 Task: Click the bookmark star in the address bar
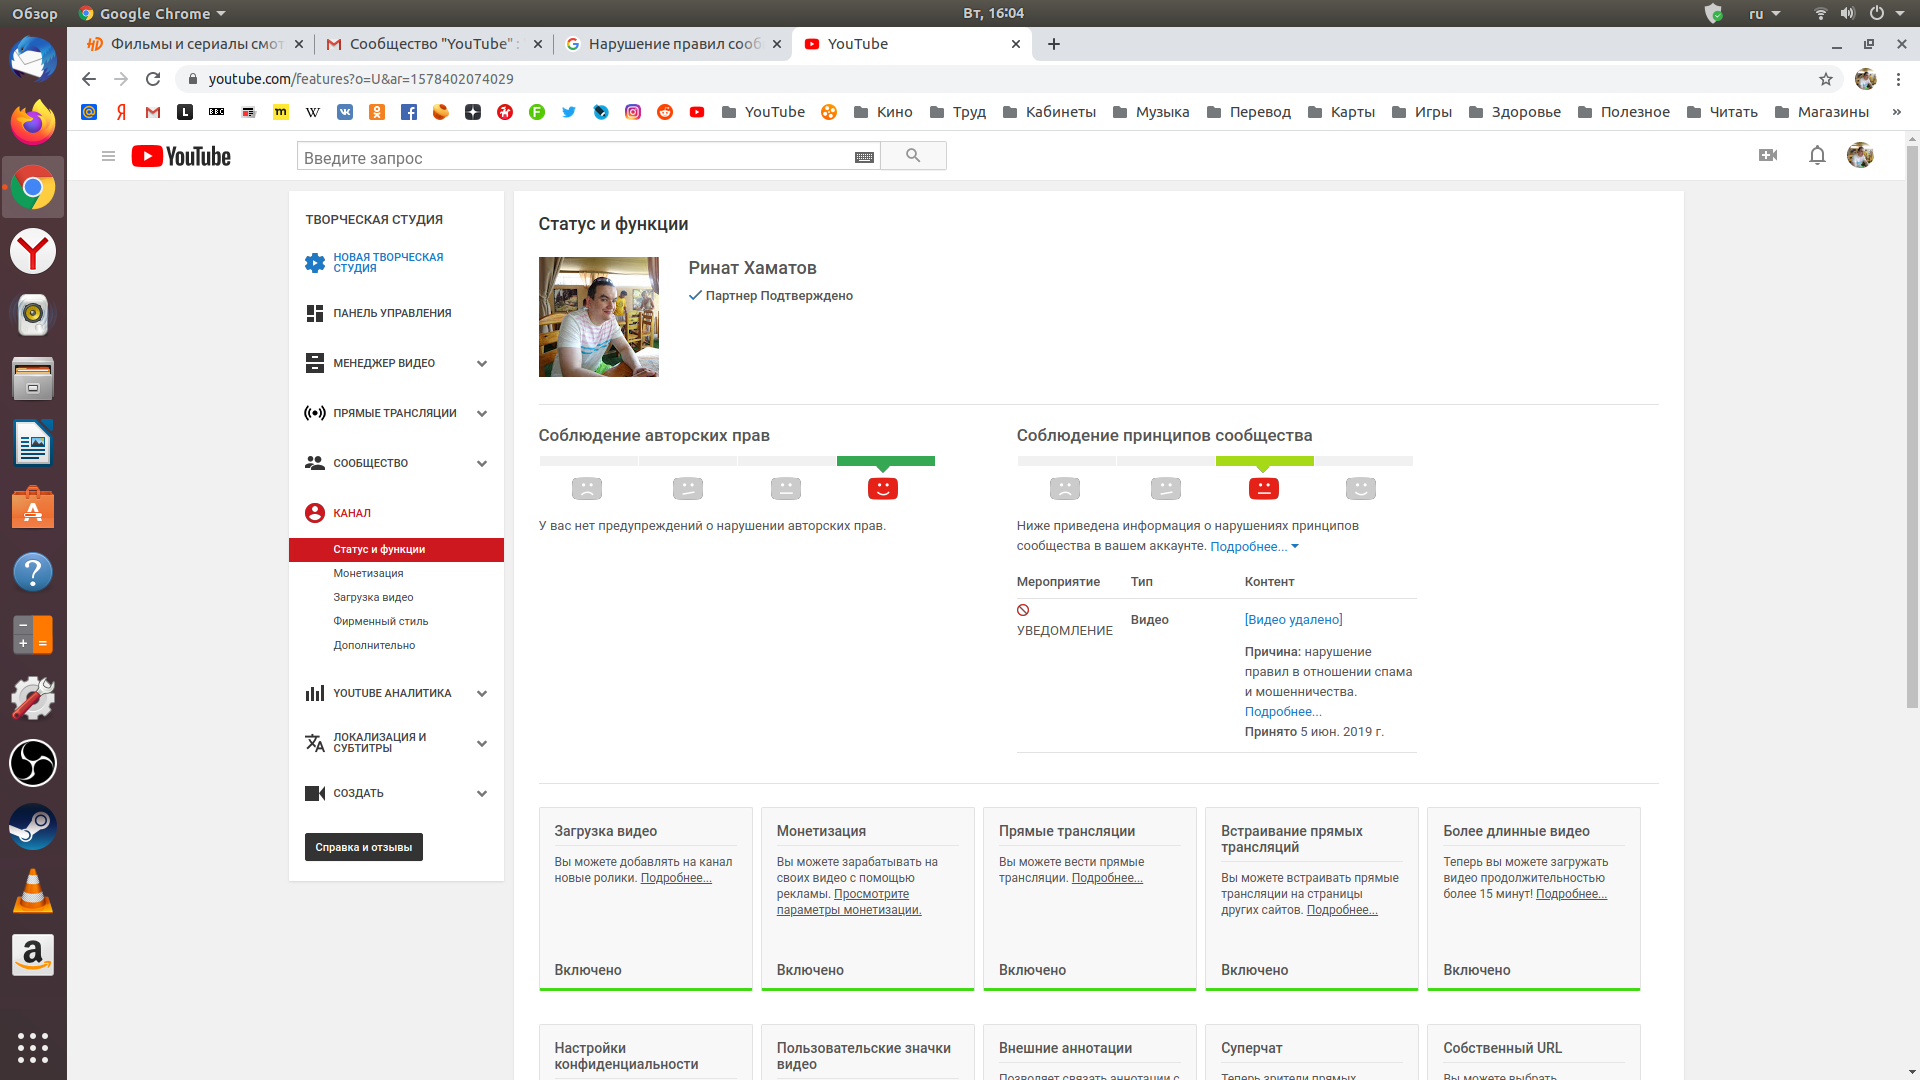pos(1826,78)
